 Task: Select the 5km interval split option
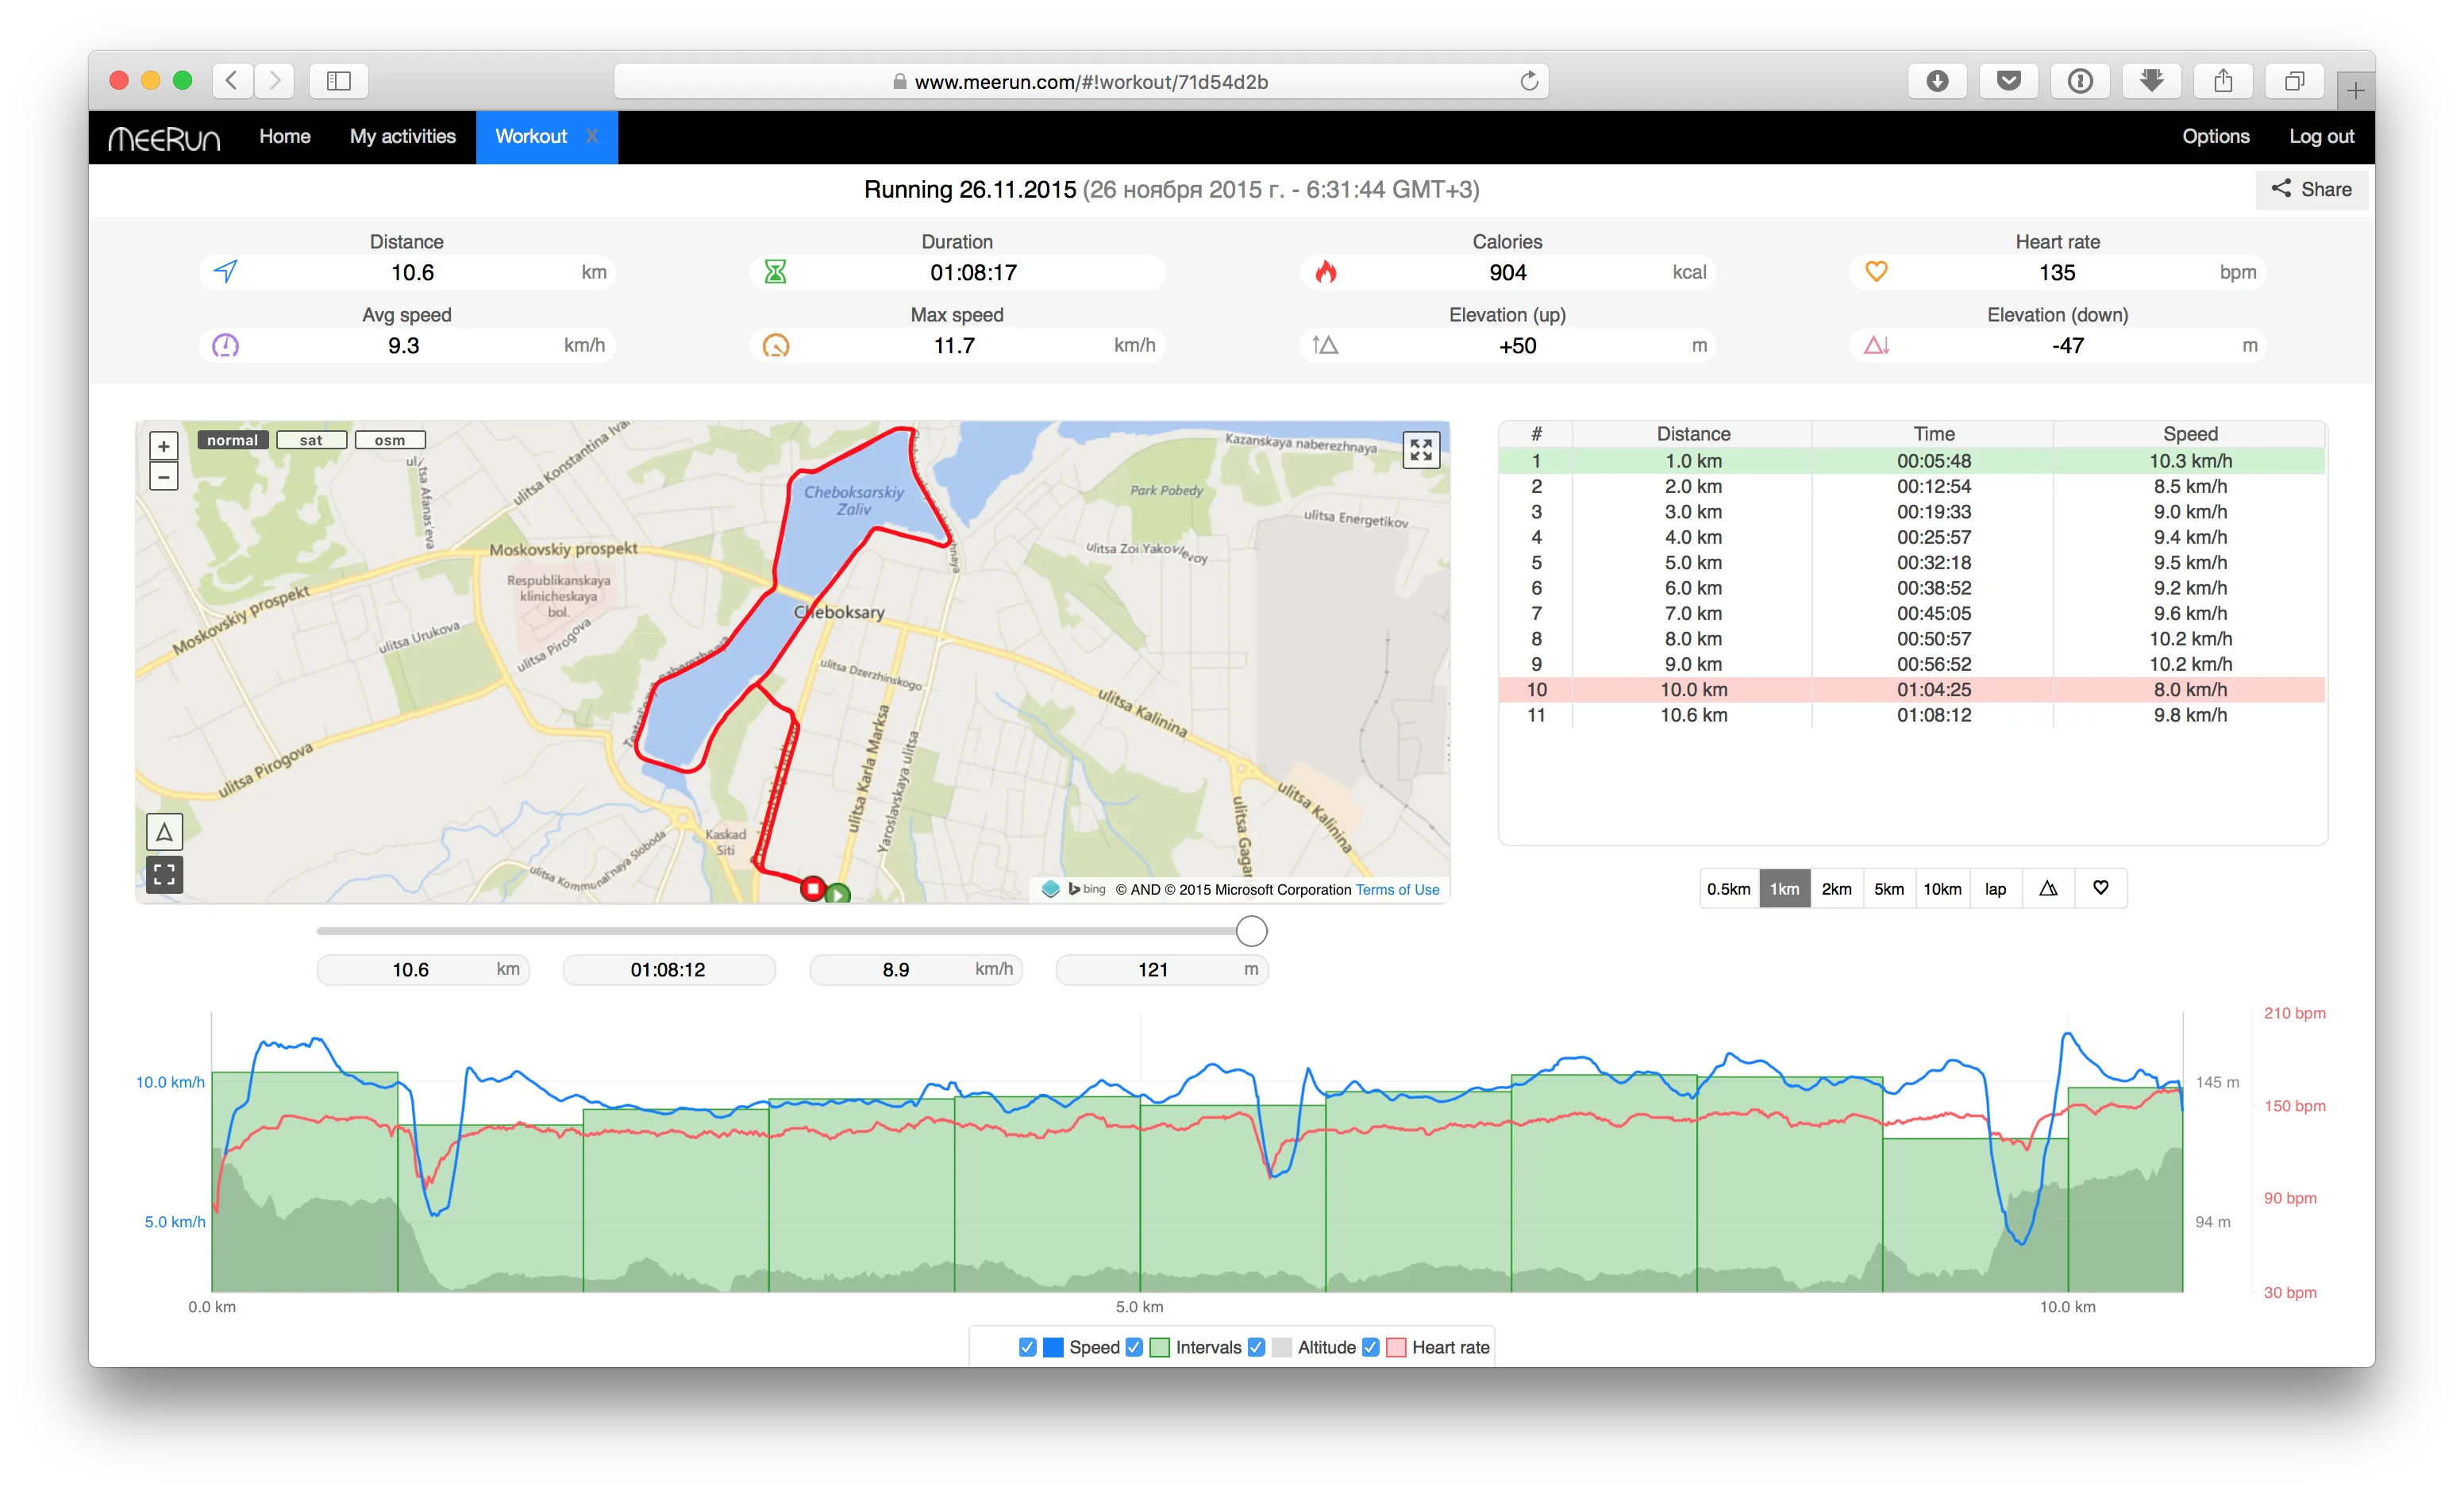click(x=1889, y=889)
